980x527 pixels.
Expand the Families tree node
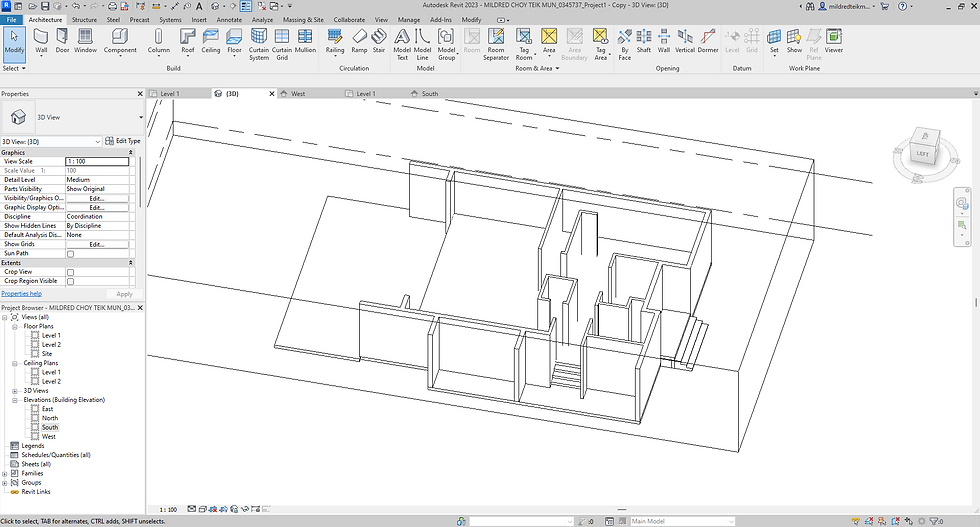tap(5, 474)
